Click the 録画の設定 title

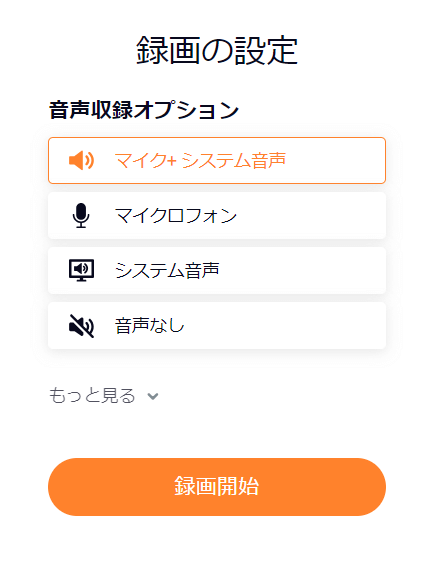[x=217, y=50]
